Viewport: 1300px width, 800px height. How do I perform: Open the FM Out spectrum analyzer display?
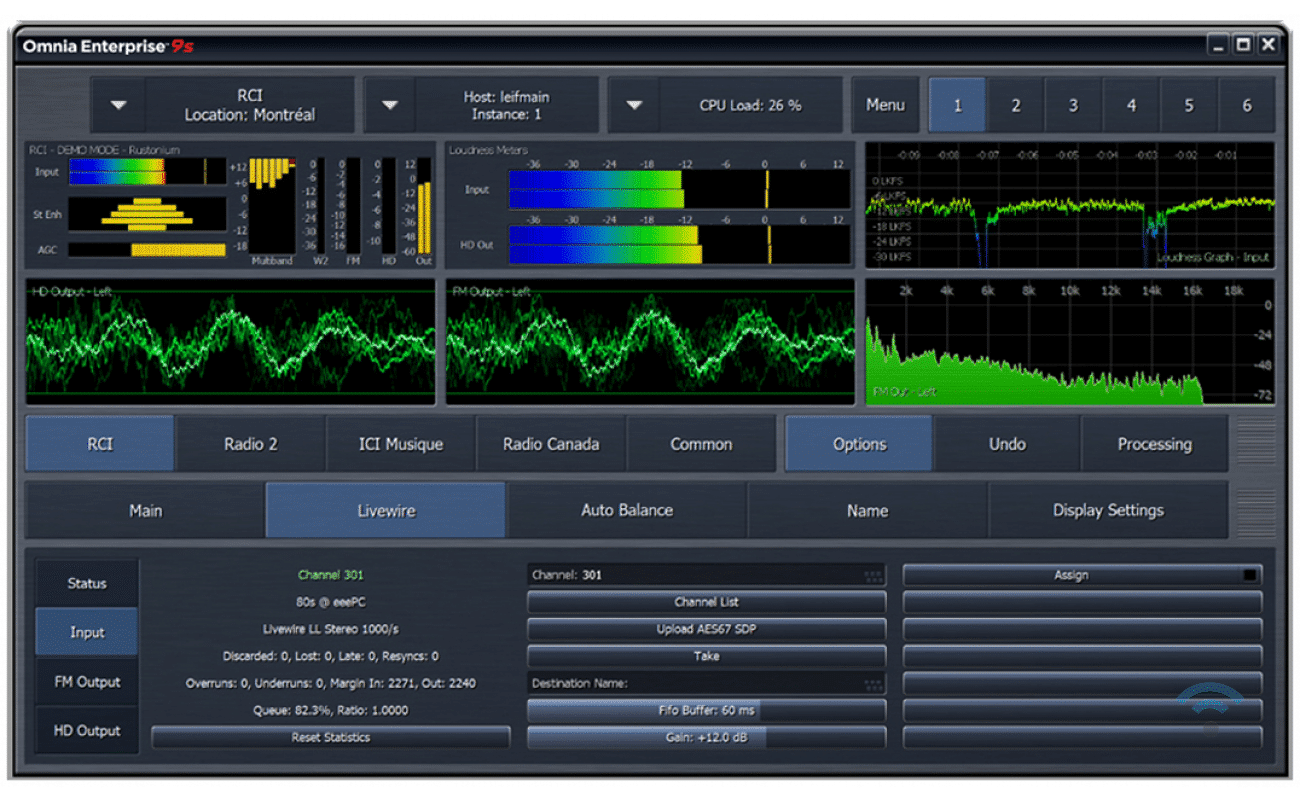[1070, 343]
